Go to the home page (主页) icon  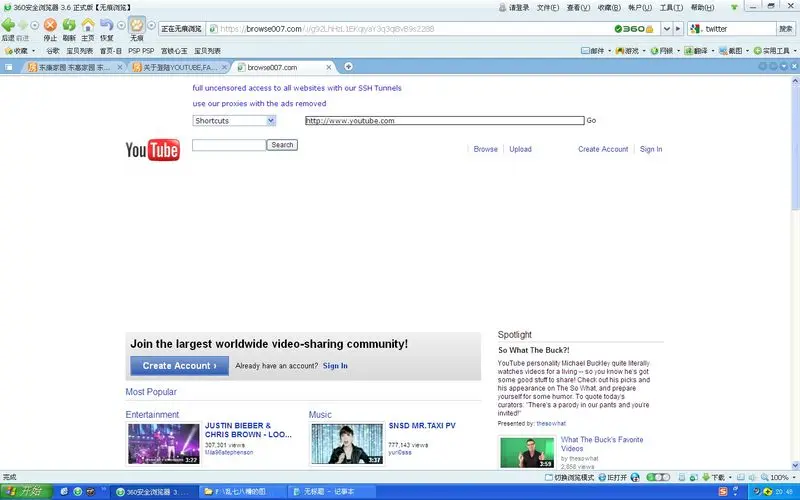click(x=88, y=25)
